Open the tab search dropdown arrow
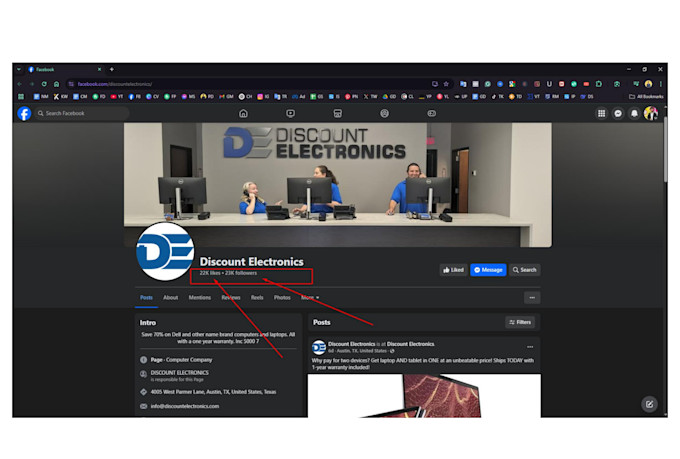 (x=19, y=69)
